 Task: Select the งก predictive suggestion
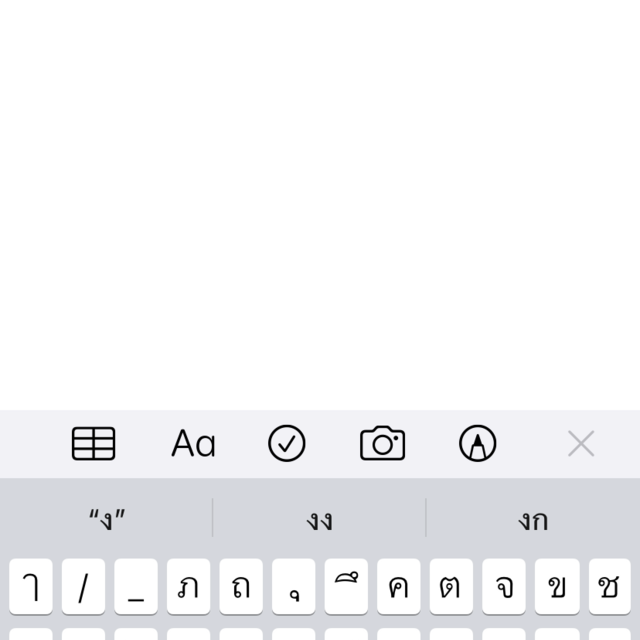click(x=533, y=521)
